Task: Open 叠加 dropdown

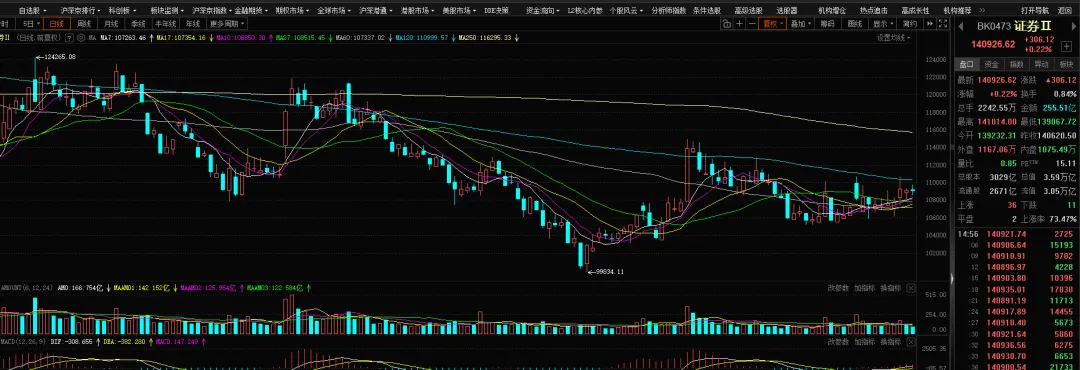Action: (801, 23)
